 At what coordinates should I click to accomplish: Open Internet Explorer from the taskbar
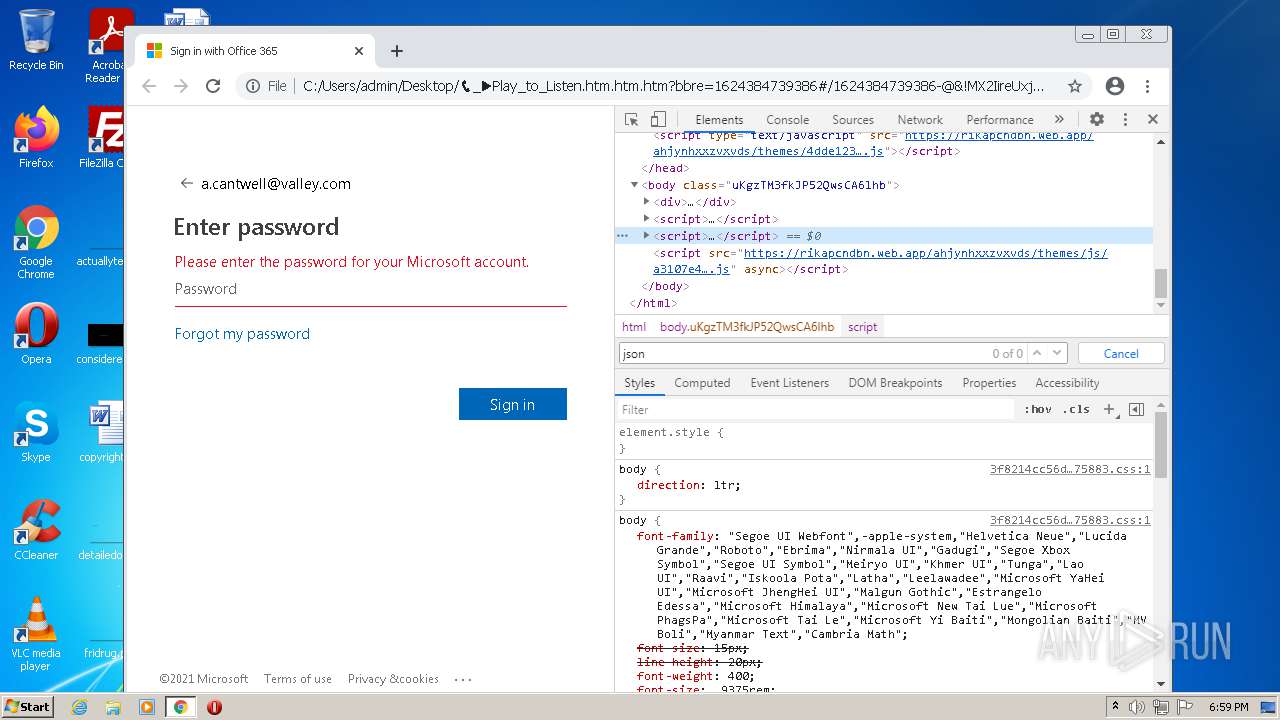pyautogui.click(x=79, y=707)
